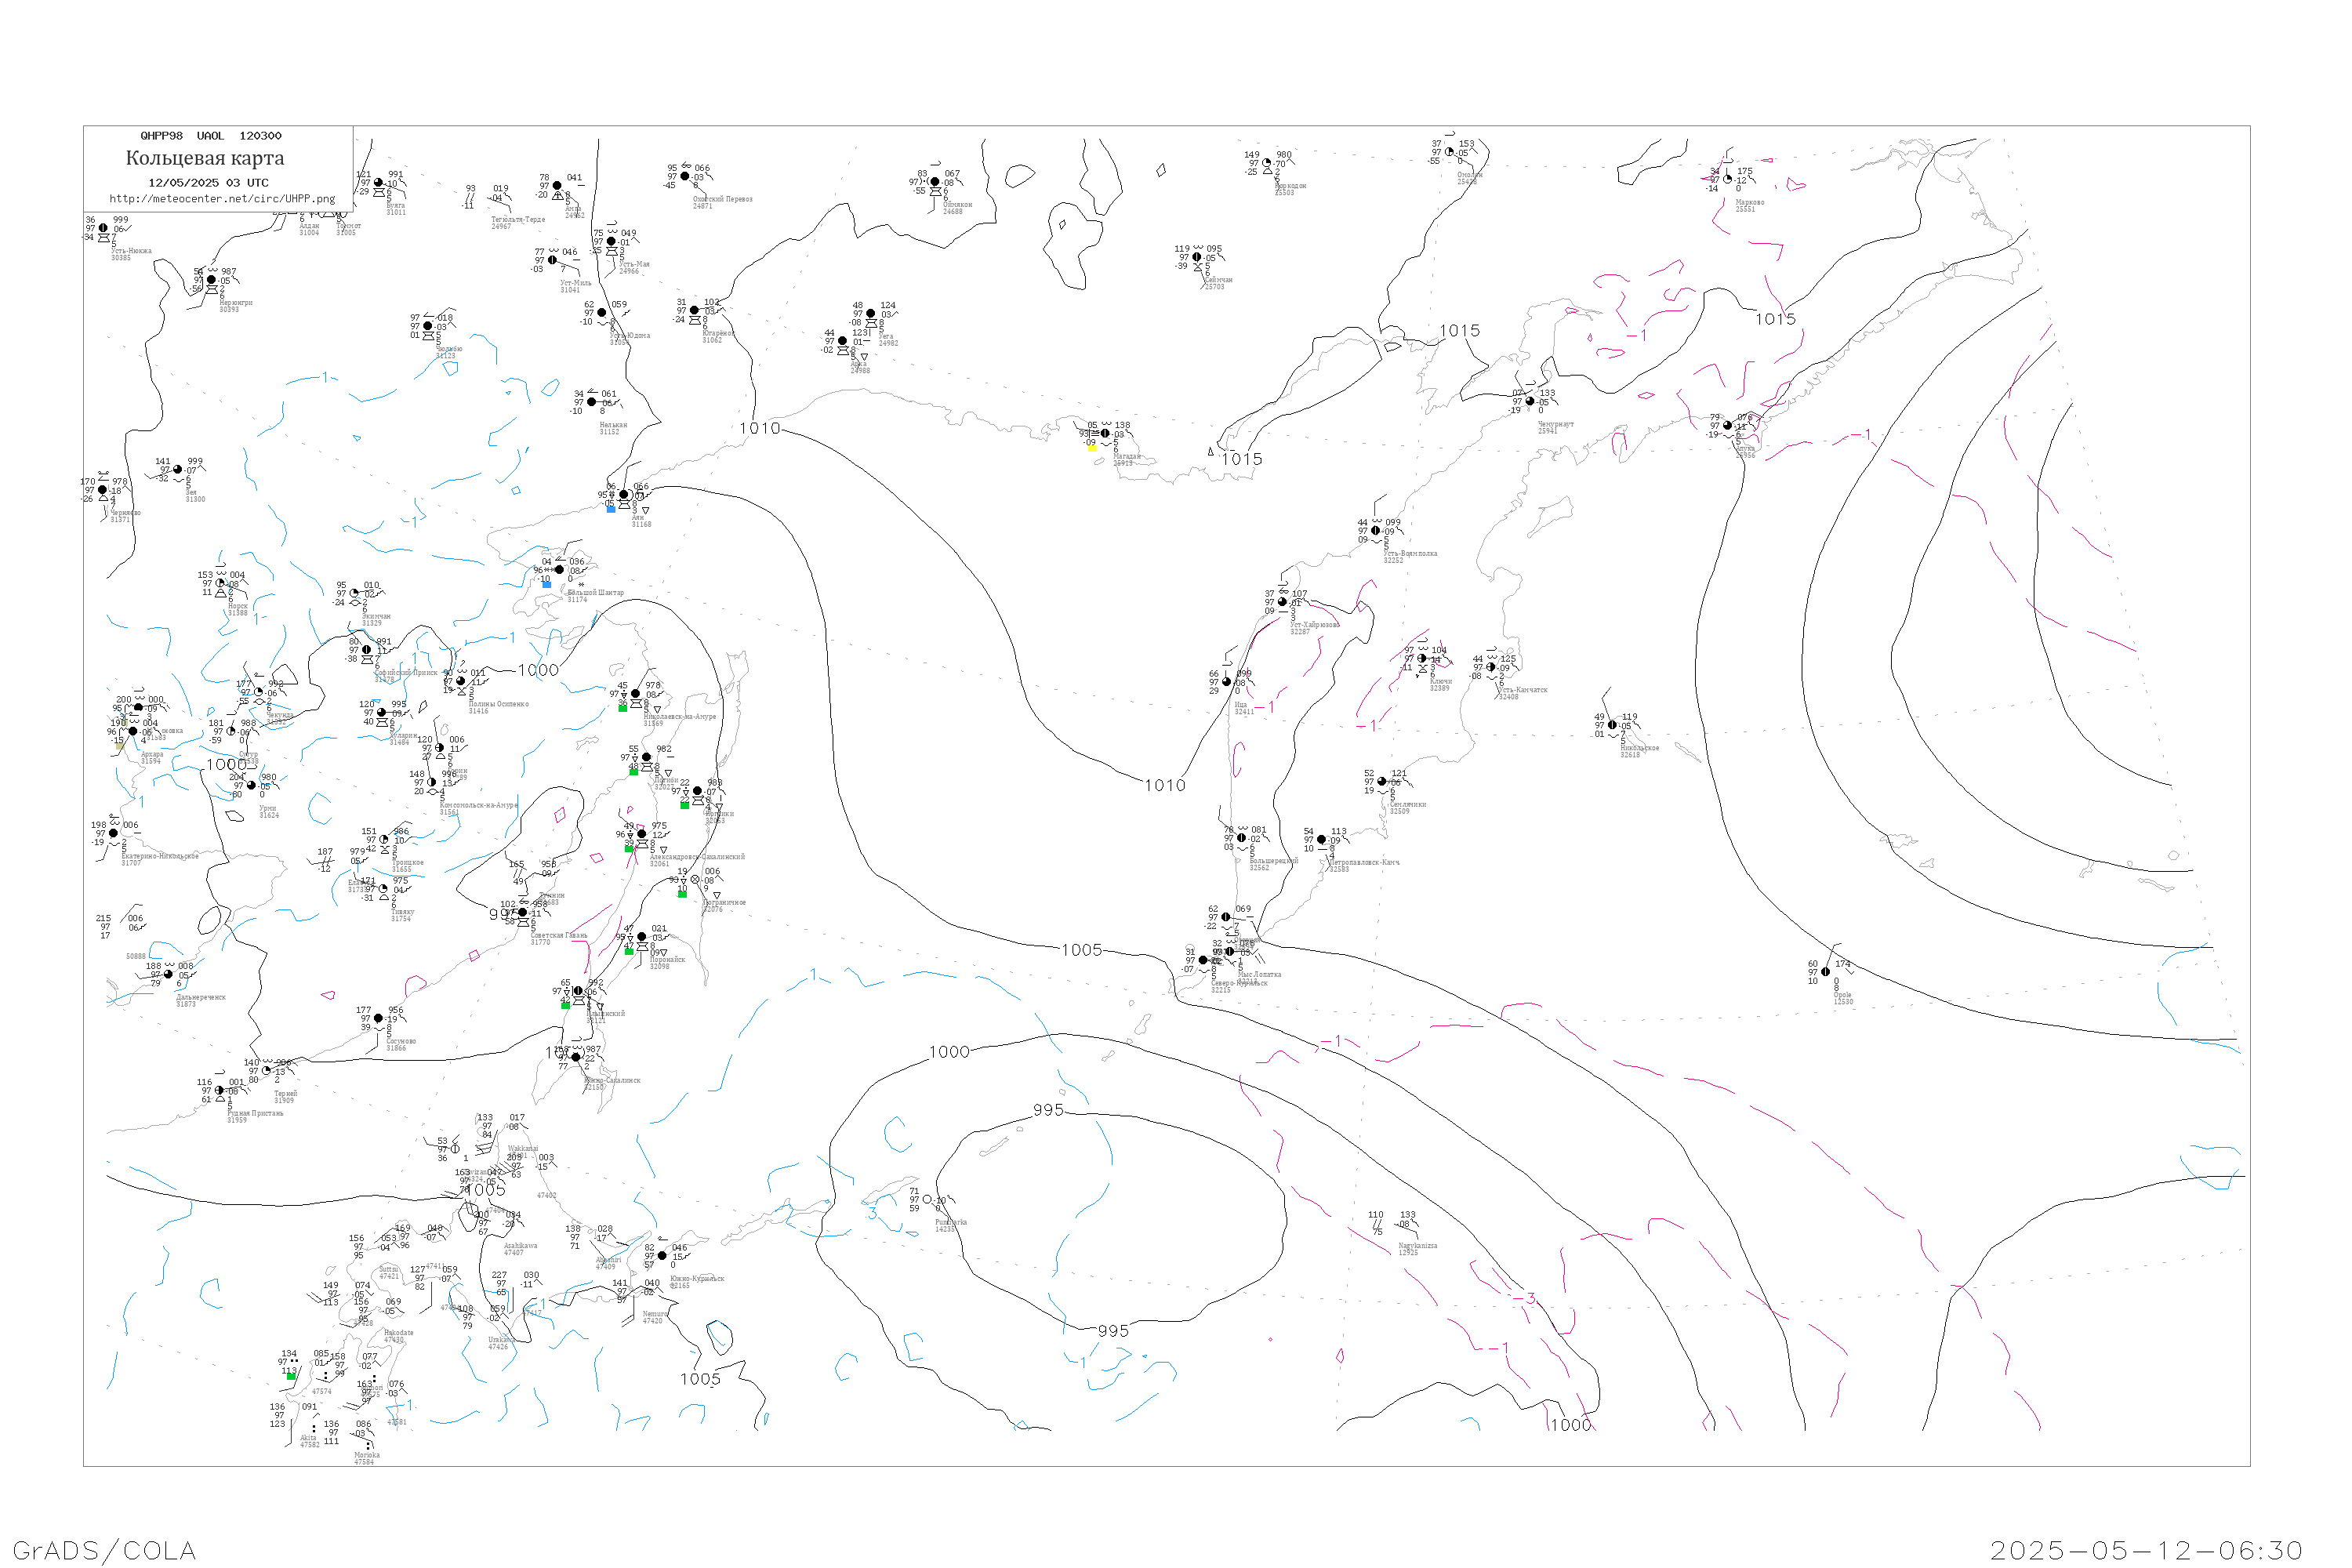Click the Магадан station circle marker

tap(1105, 434)
